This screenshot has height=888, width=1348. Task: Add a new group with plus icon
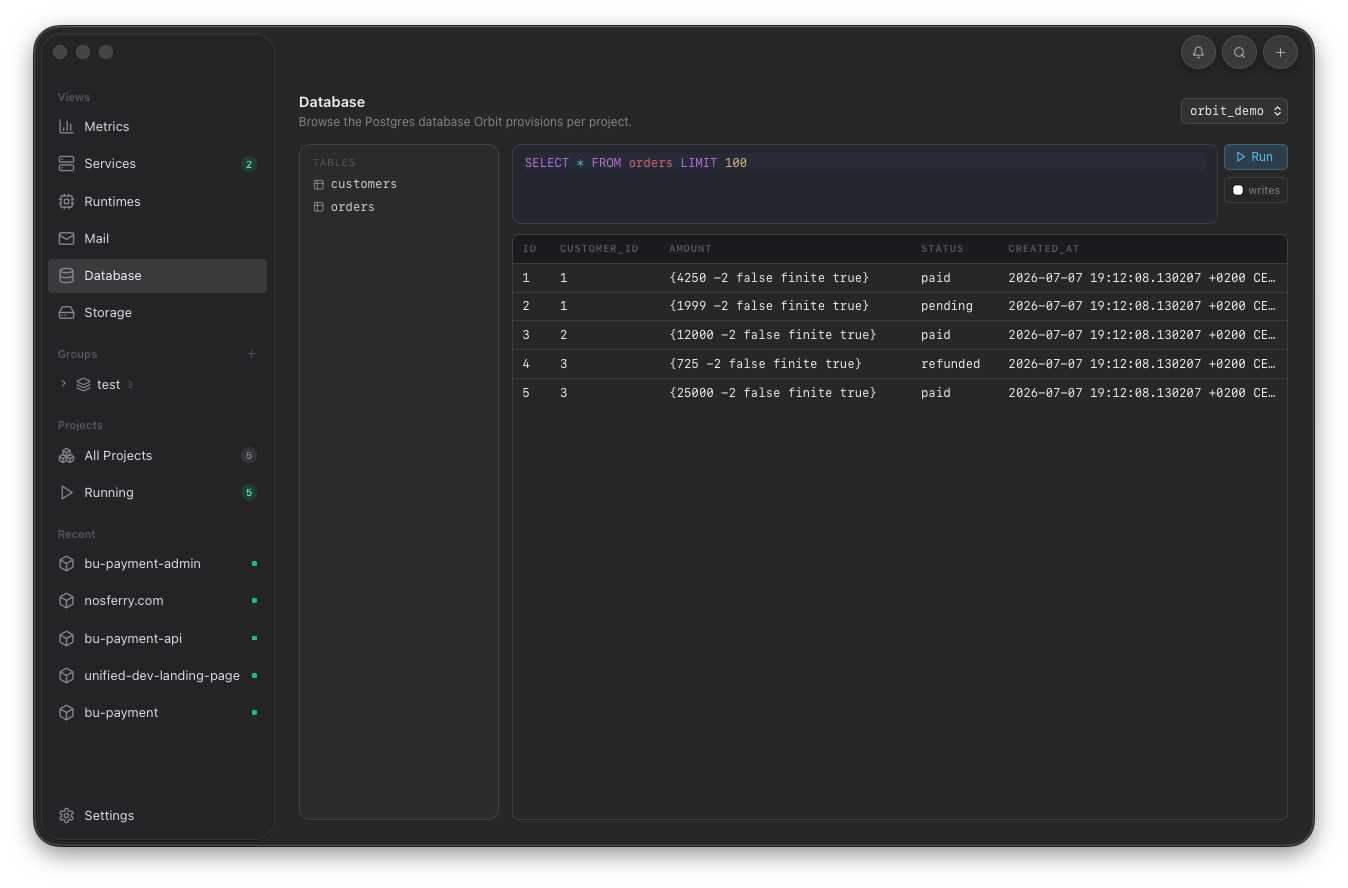point(251,354)
